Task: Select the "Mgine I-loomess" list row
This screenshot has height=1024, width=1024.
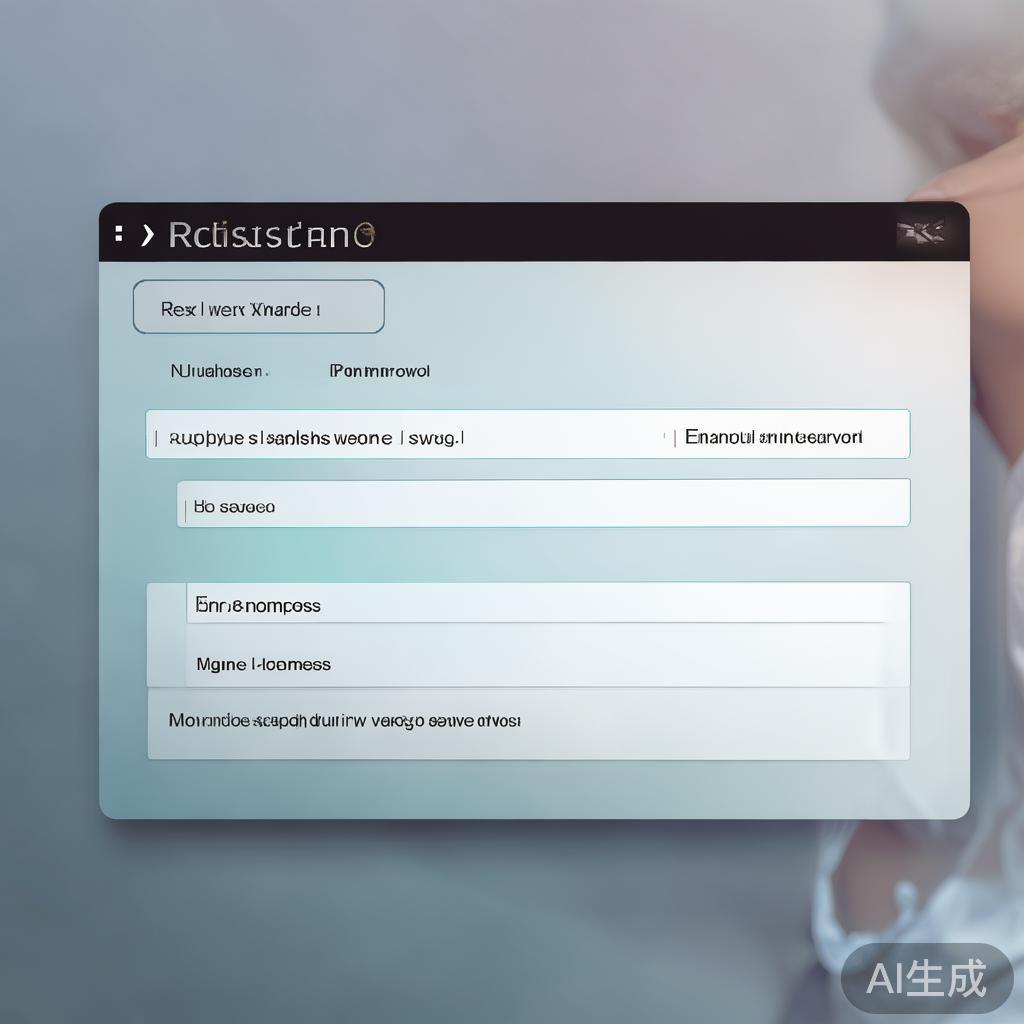Action: pyautogui.click(x=548, y=656)
